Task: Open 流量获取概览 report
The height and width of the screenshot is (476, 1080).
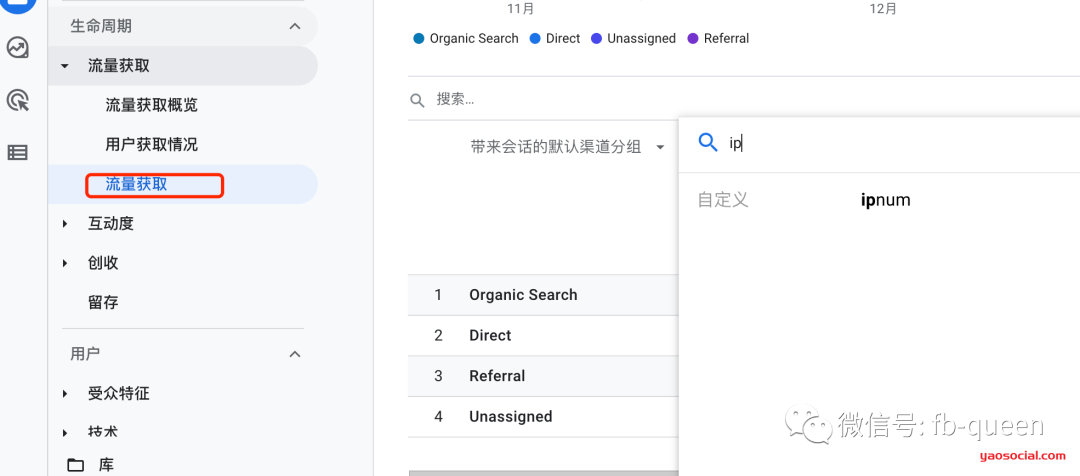Action: (152, 105)
